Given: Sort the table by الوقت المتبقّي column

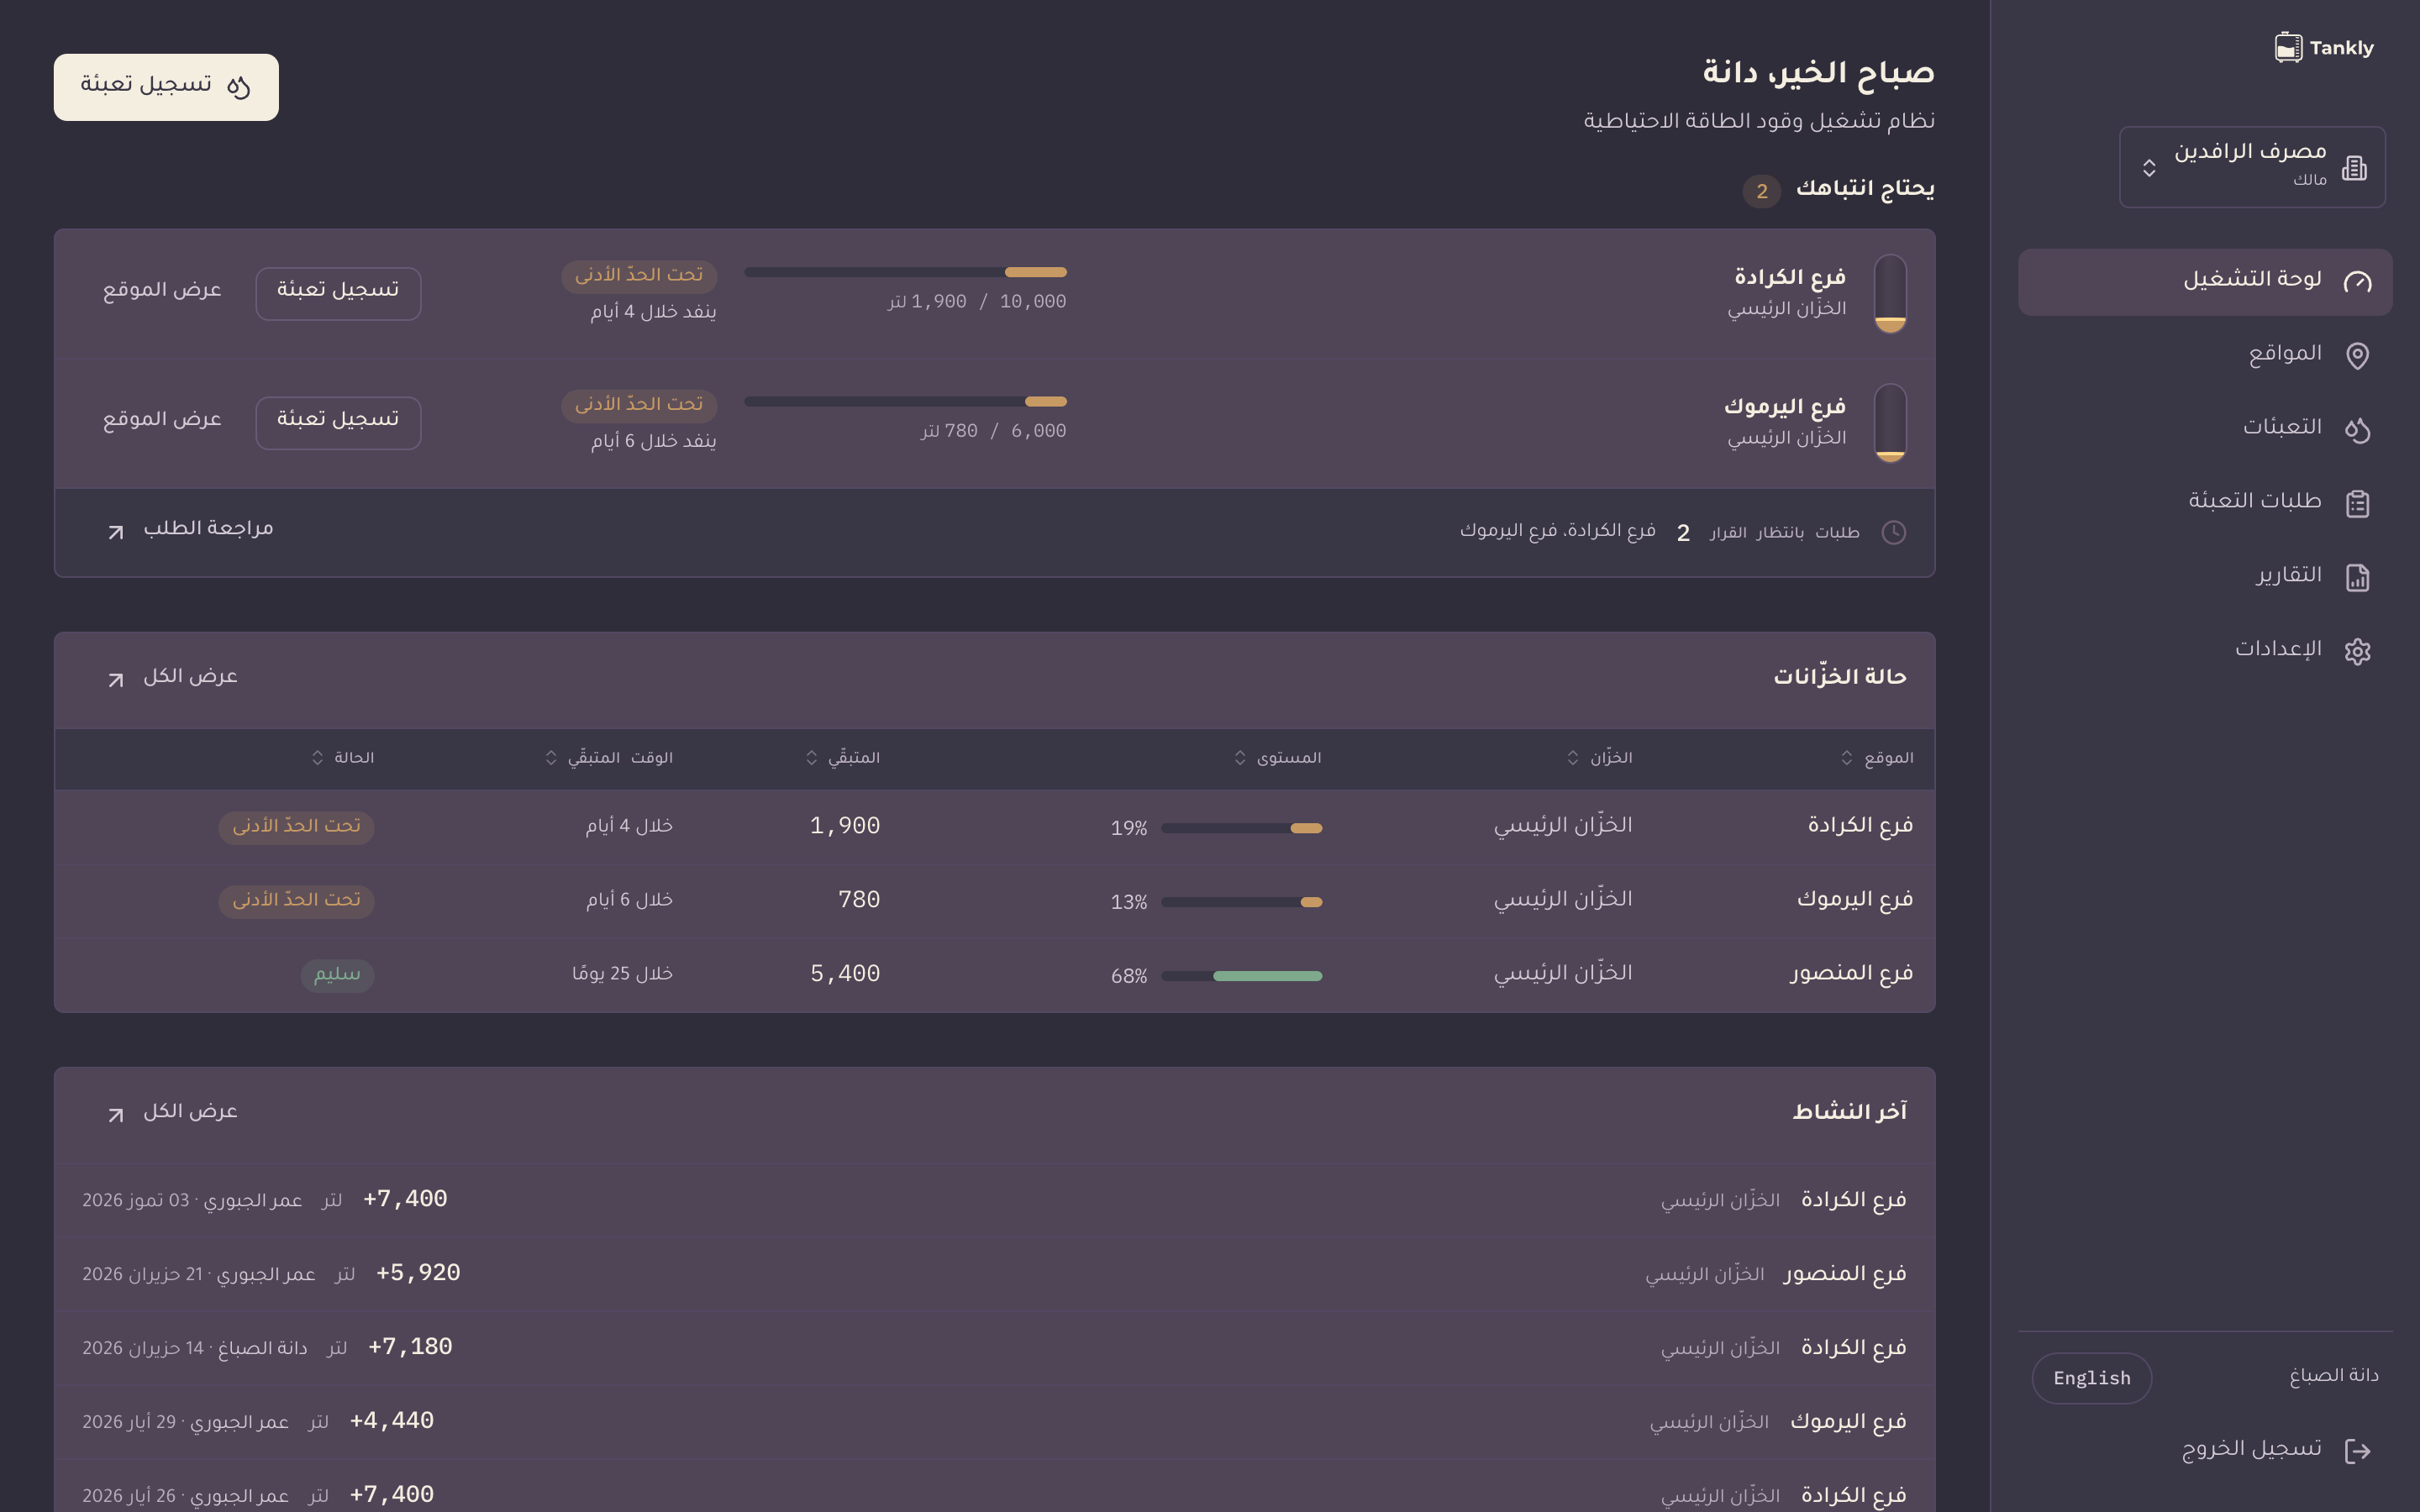Looking at the screenshot, I should pos(608,758).
